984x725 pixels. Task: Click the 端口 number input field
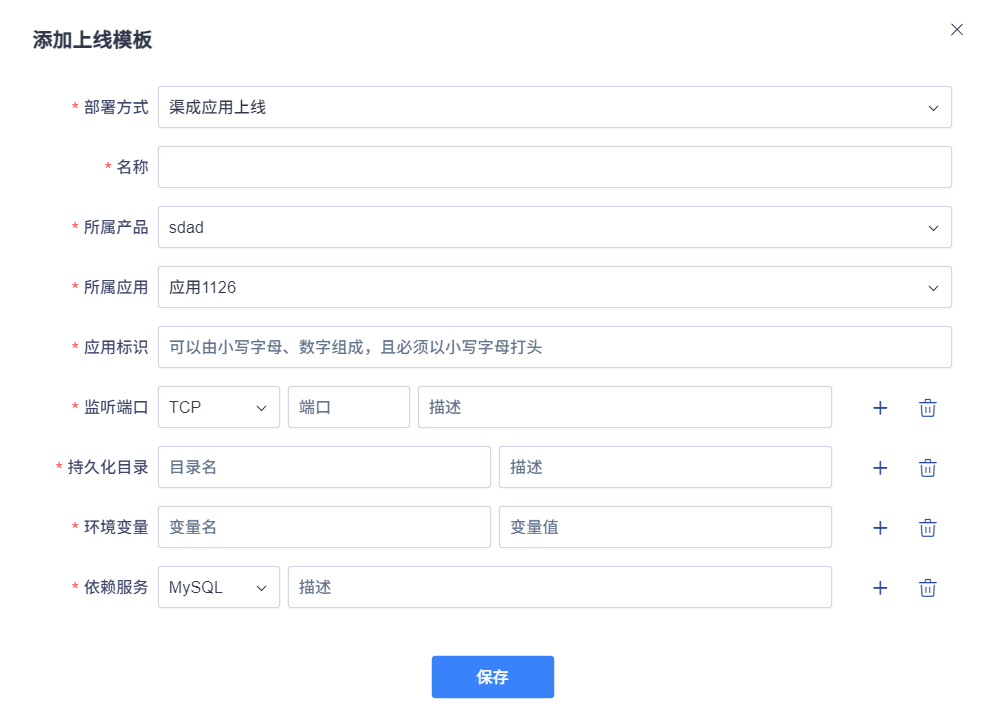[348, 407]
